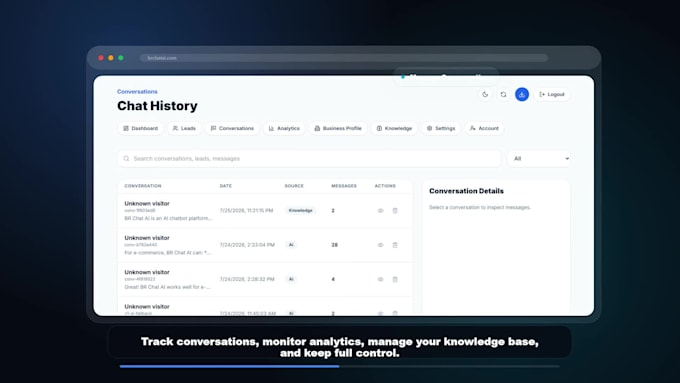Image resolution: width=680 pixels, height=383 pixels.
Task: View the 4-message conversation with eye icon
Action: (380, 279)
